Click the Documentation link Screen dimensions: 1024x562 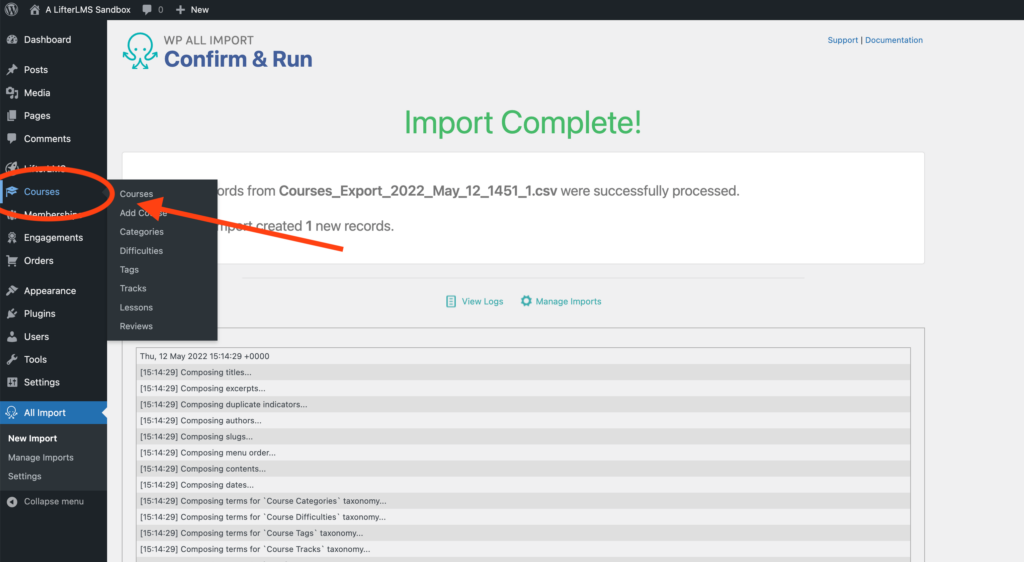pos(893,40)
